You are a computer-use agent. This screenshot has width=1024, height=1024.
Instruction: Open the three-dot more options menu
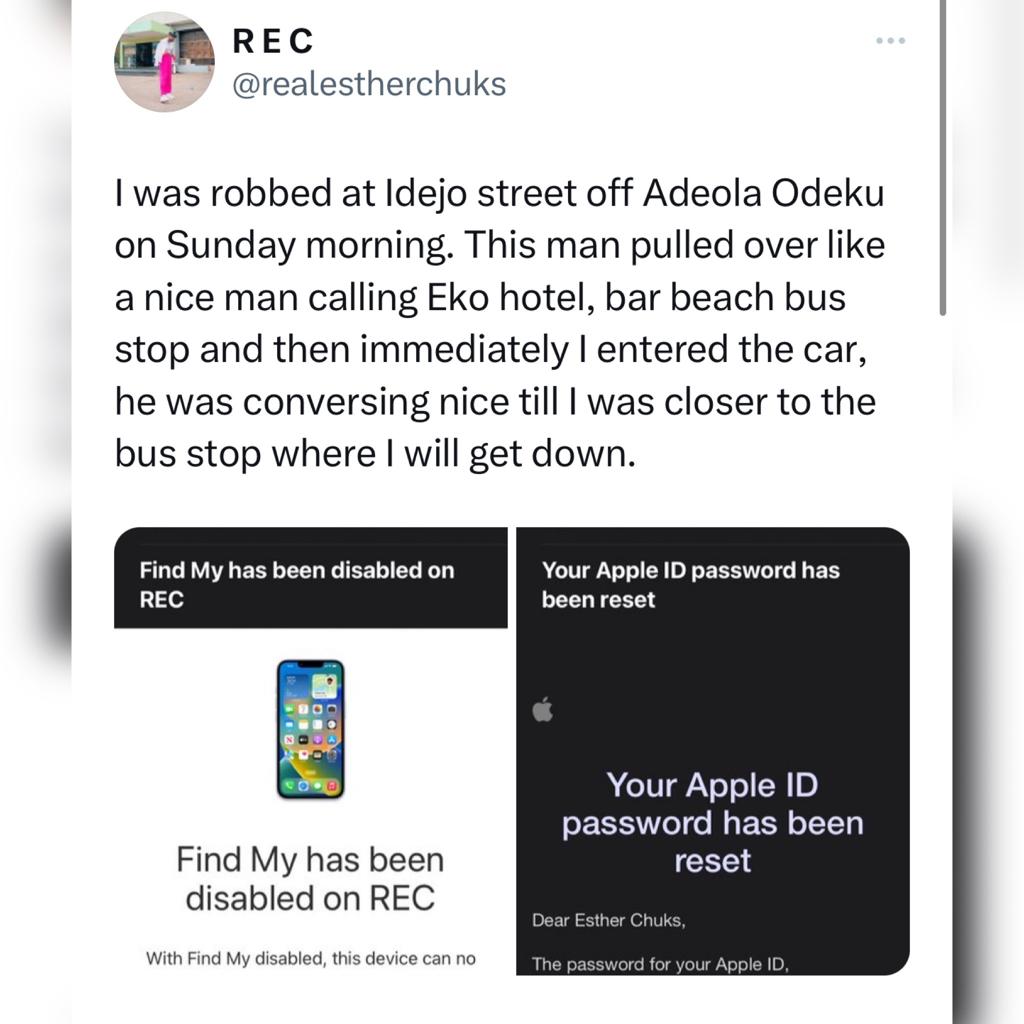889,41
